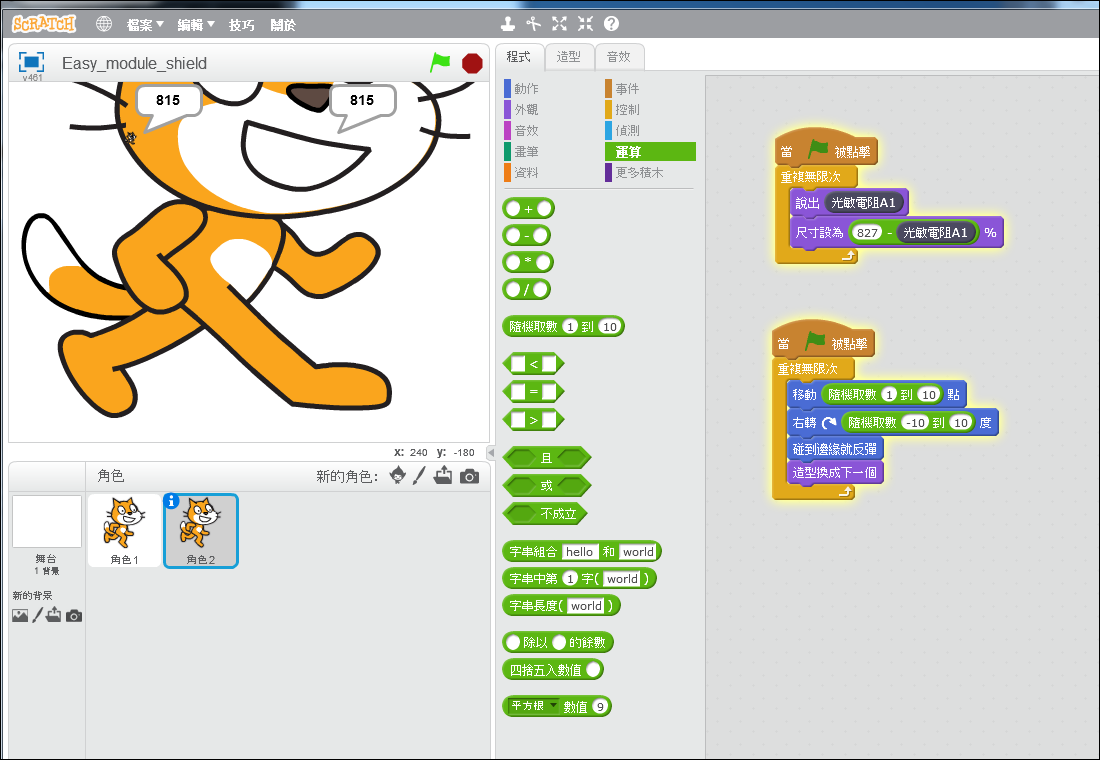Edit the -10 random value field
The width and height of the screenshot is (1100, 760).
[915, 422]
